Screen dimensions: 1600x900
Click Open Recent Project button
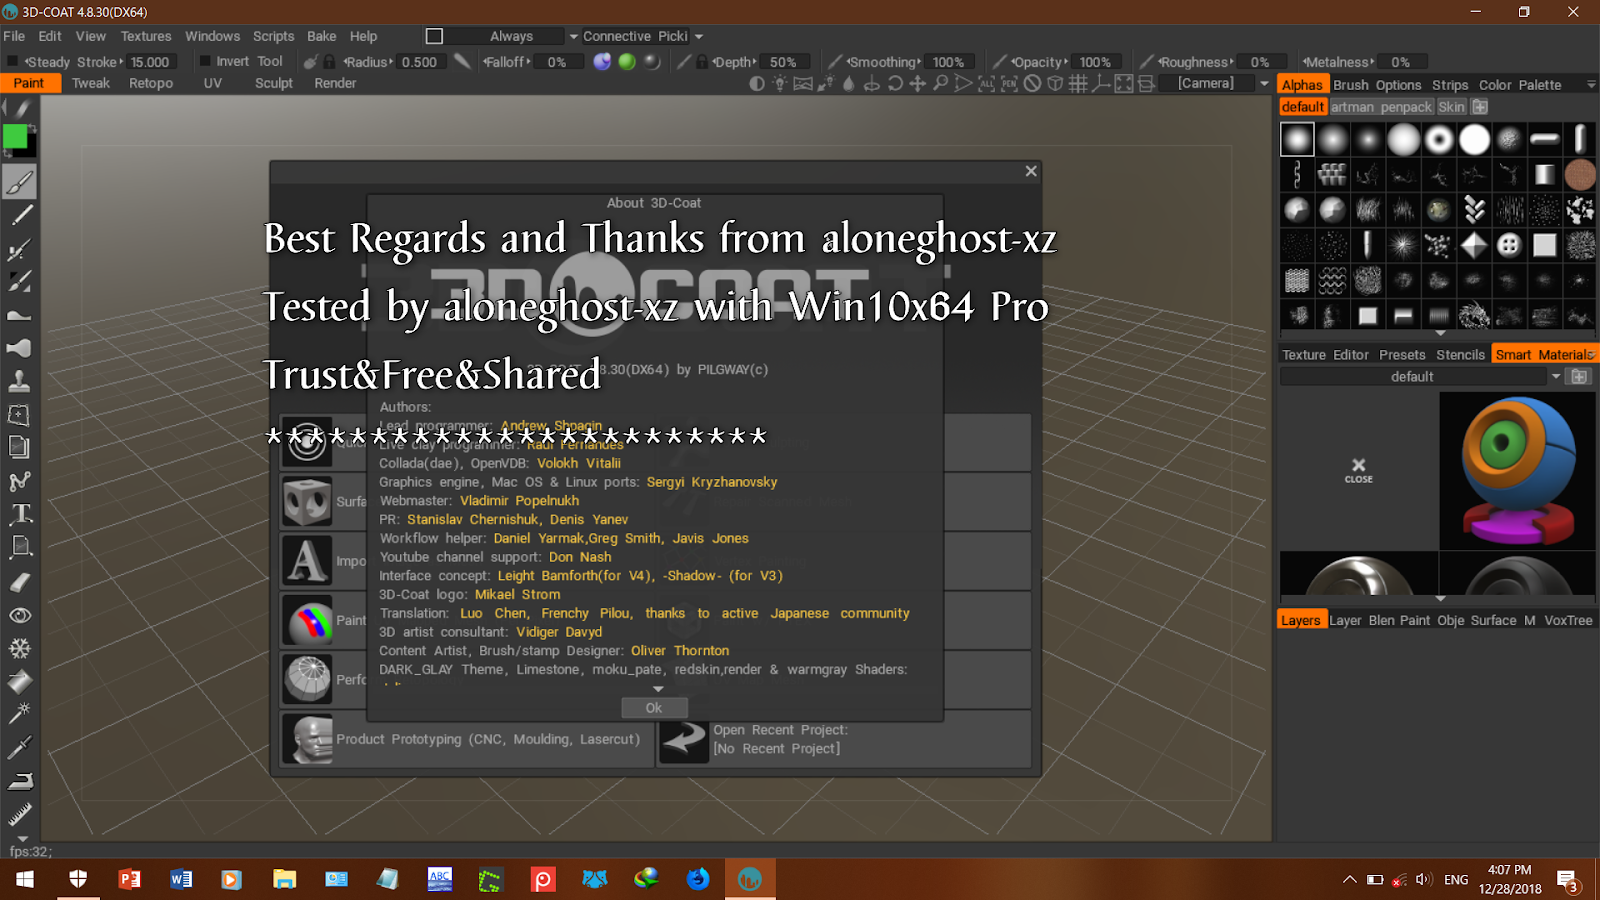(x=844, y=739)
